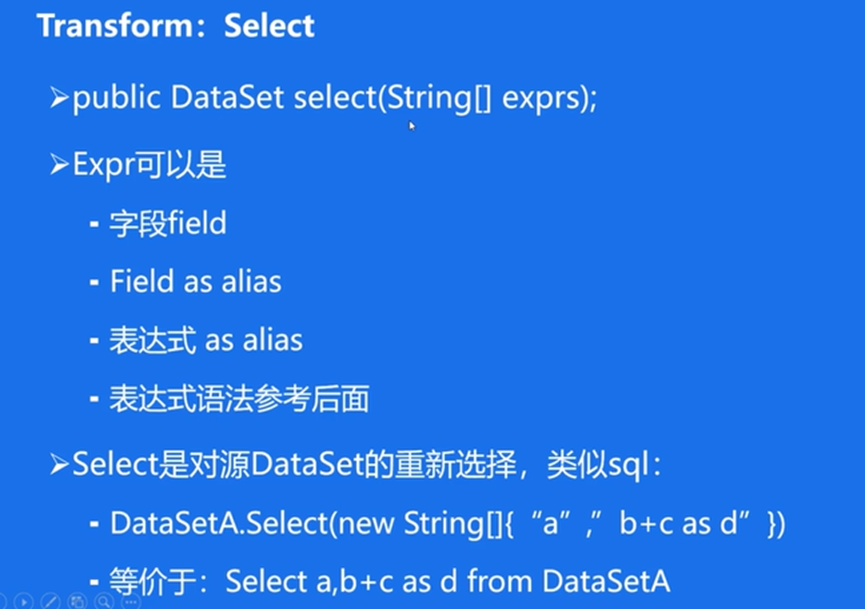Click the 'DataSetA.Select(new String[]...' code example
This screenshot has width=865, height=609.
(447, 523)
